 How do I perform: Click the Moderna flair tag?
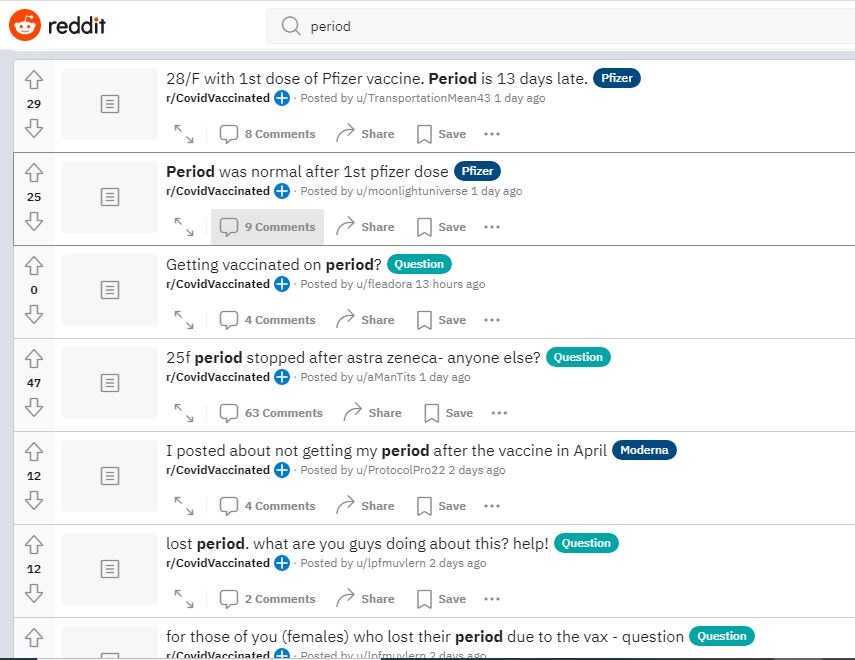click(x=644, y=450)
